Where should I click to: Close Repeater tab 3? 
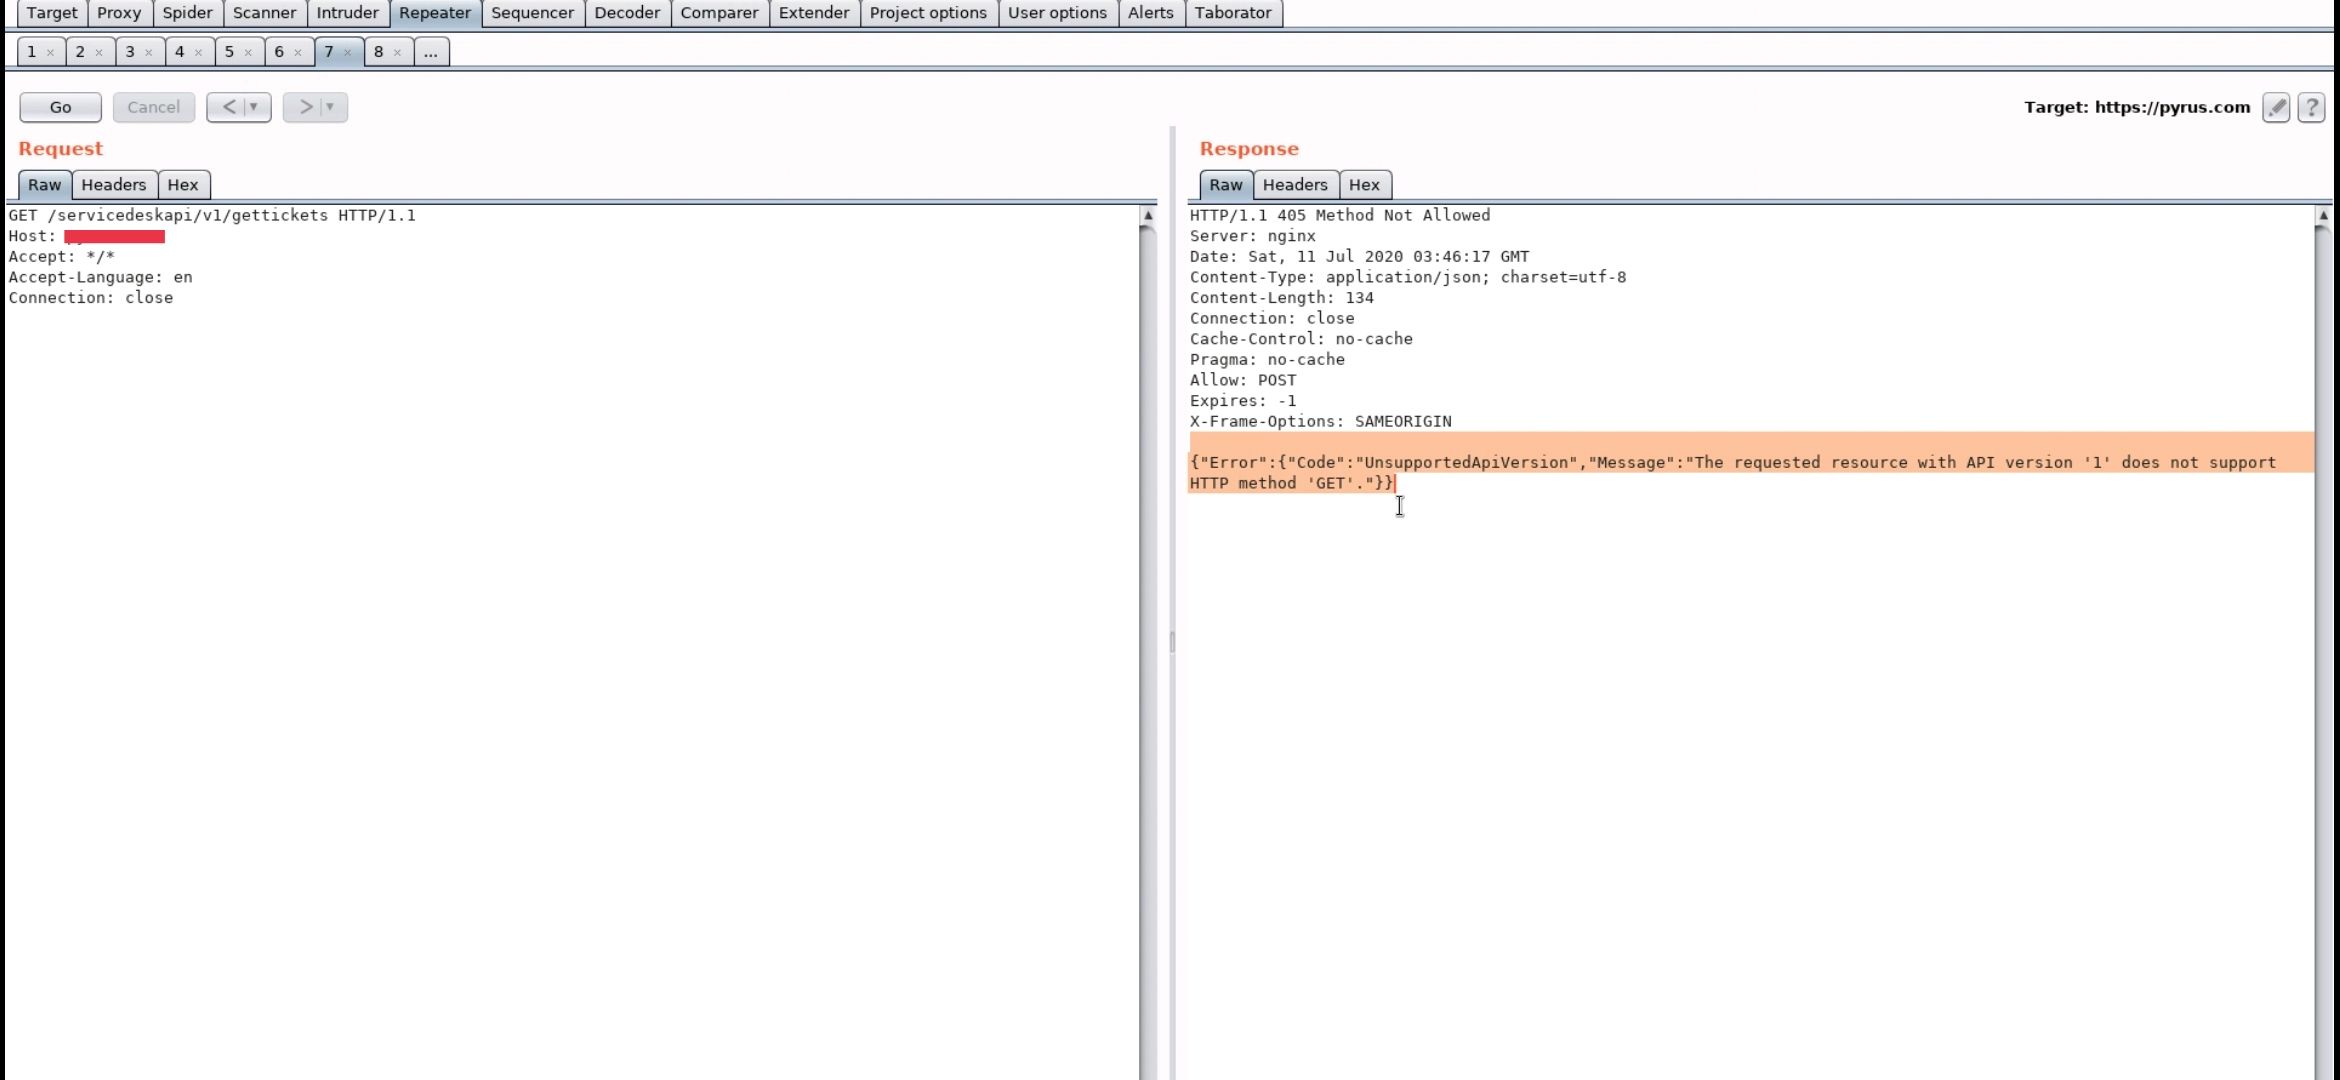148,52
